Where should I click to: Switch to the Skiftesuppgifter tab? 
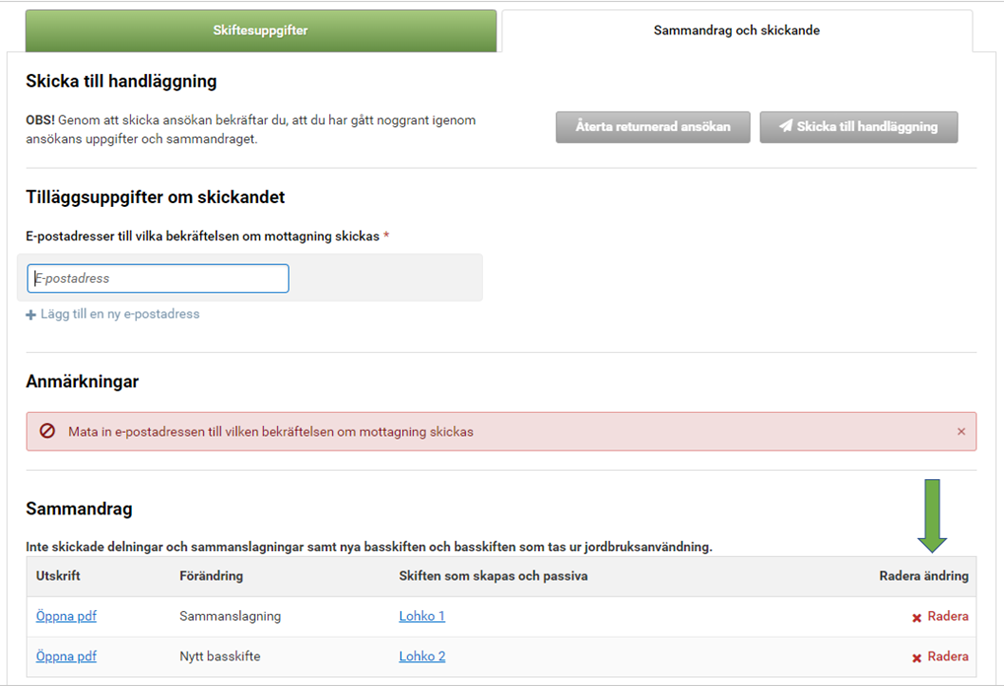(260, 31)
